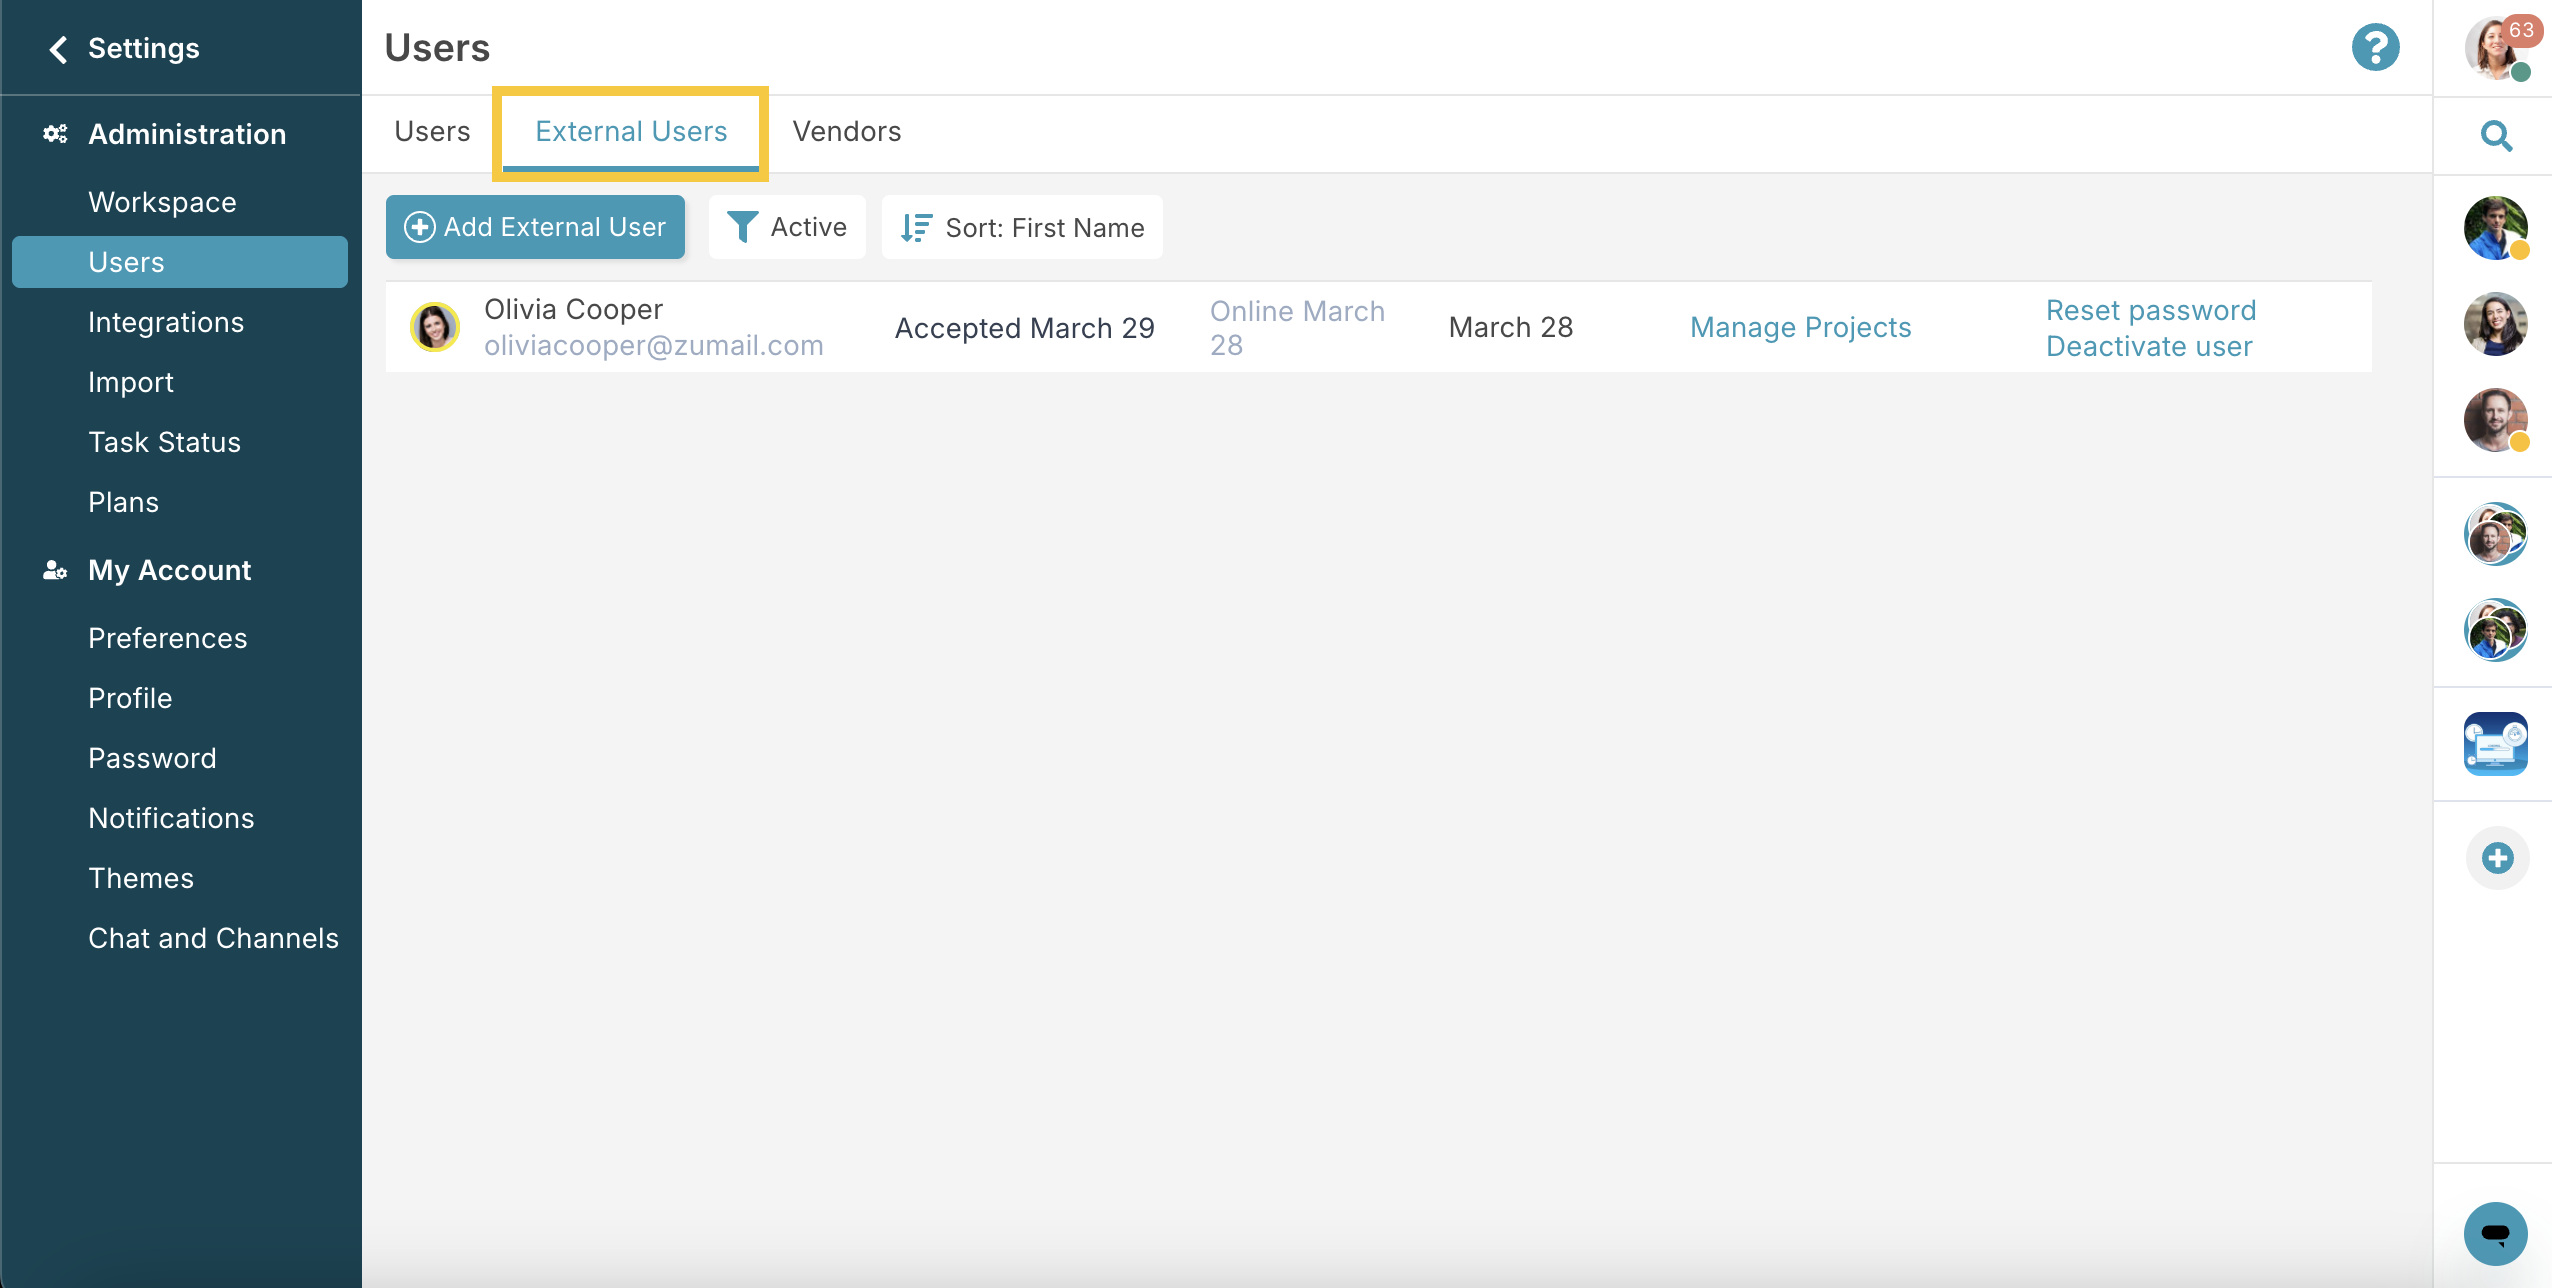Click the Manage Projects link
The image size is (2552, 1288).
tap(1800, 327)
